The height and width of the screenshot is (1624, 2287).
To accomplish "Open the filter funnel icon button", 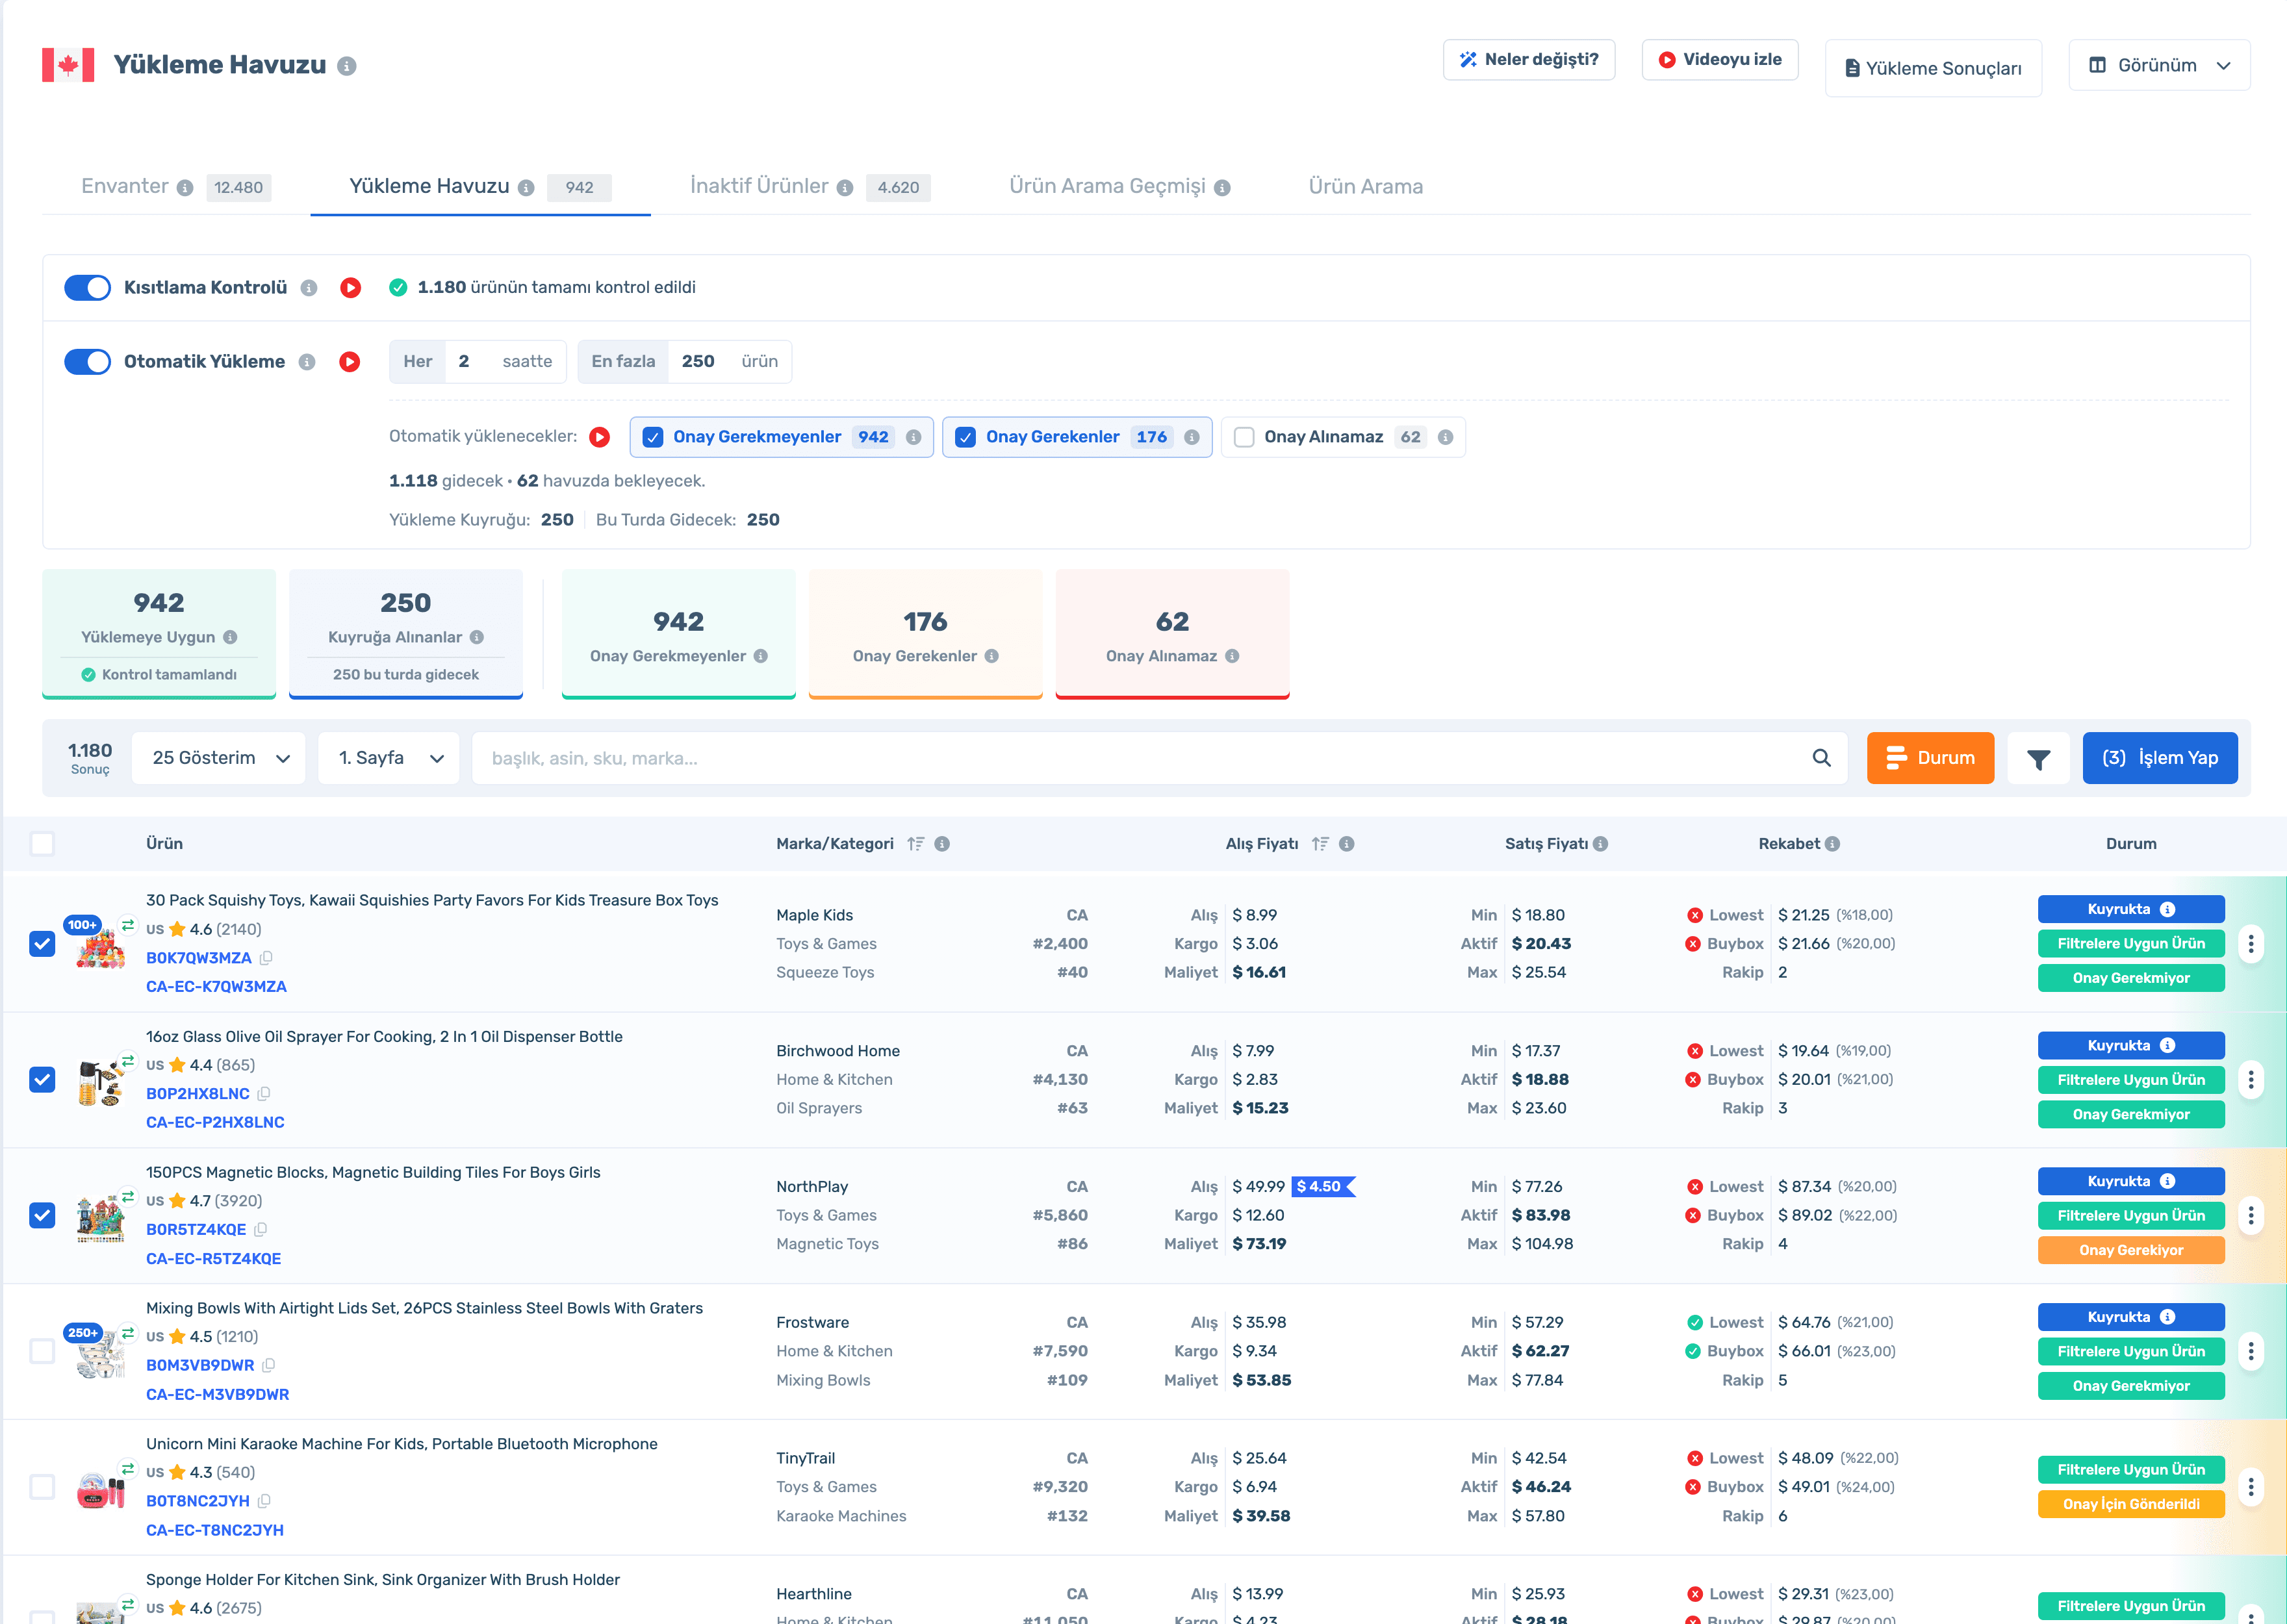I will point(2038,759).
